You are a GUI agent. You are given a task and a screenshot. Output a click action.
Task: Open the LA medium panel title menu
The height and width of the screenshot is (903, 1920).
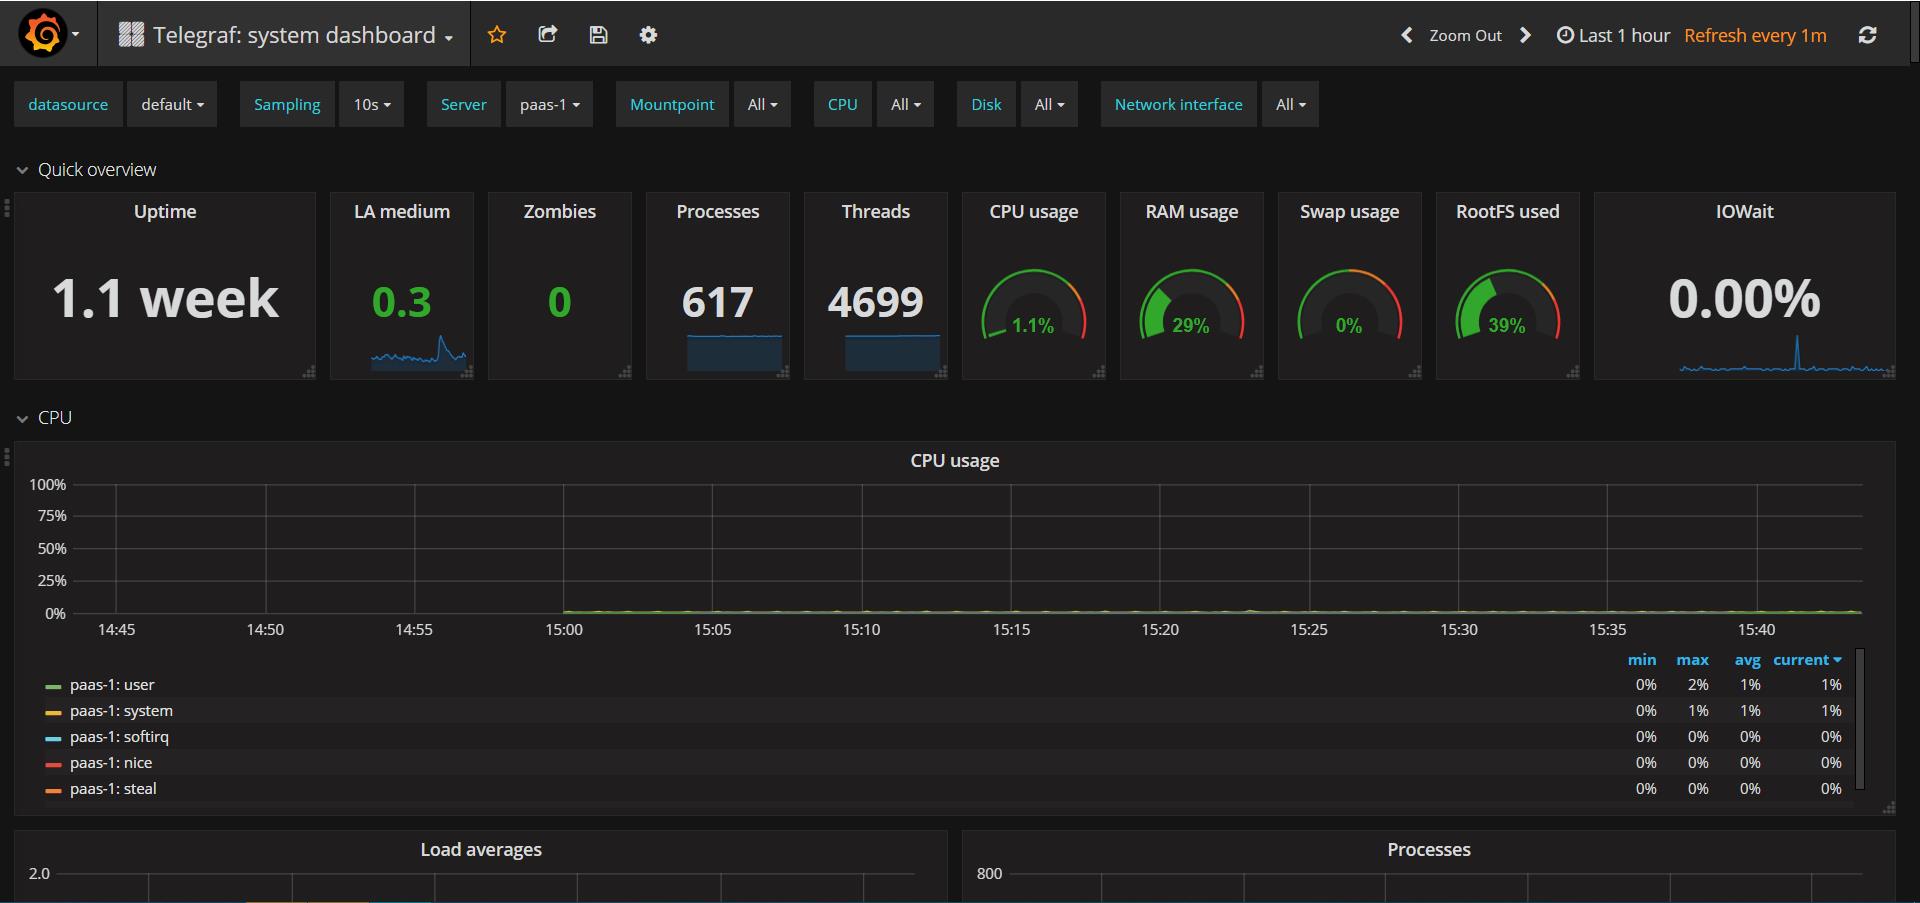(402, 211)
